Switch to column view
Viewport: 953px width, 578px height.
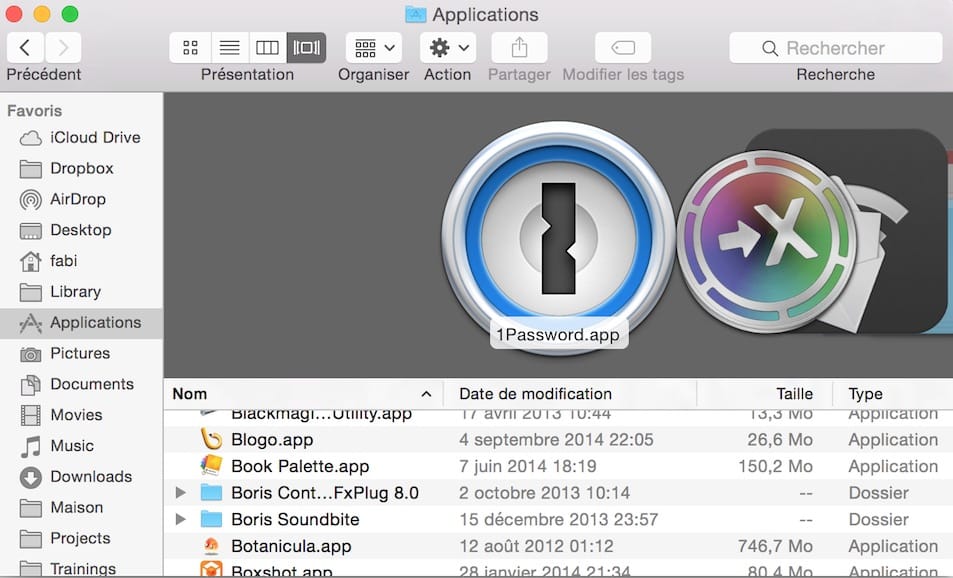click(267, 47)
